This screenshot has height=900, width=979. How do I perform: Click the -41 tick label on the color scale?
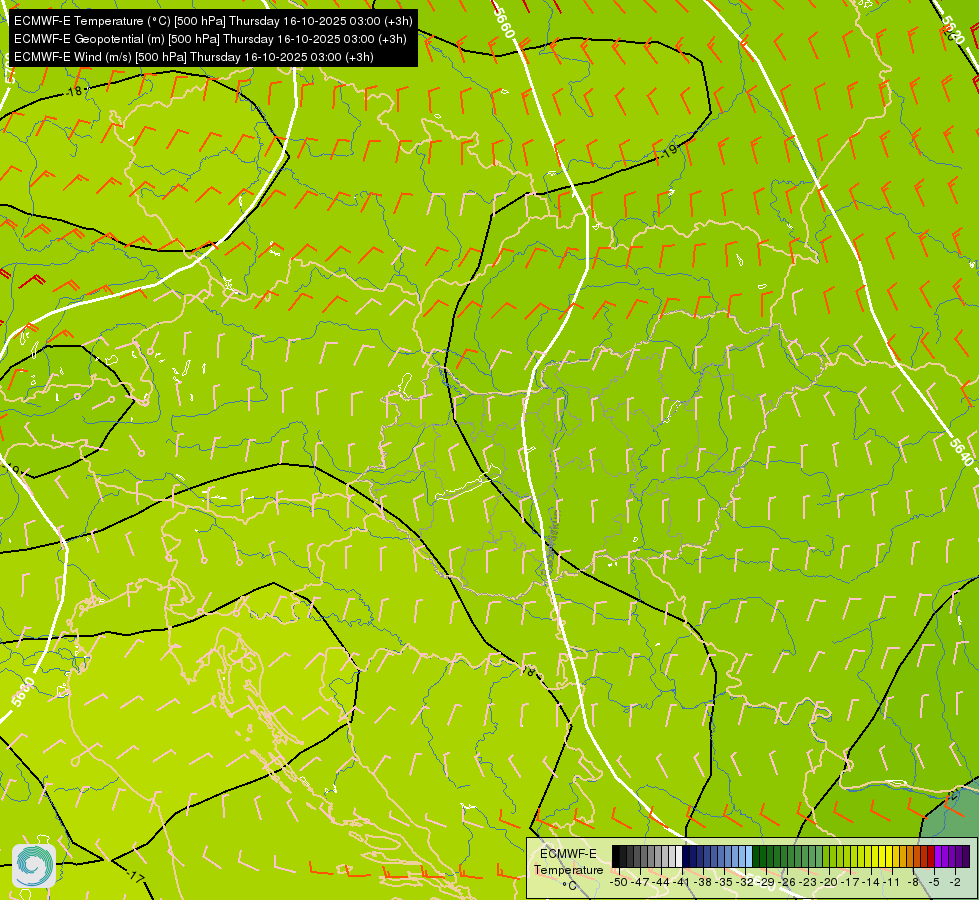(x=681, y=883)
